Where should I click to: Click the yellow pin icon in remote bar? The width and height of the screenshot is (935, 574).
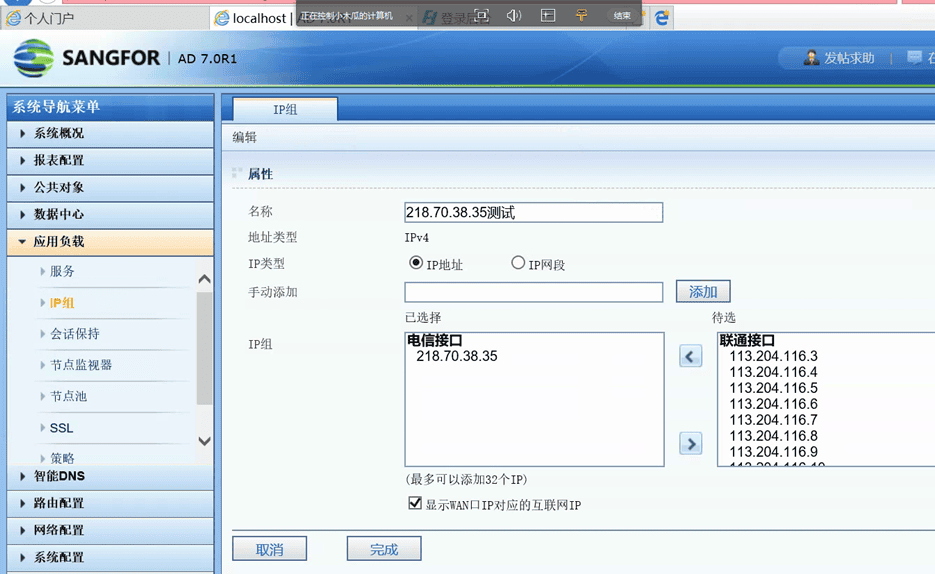pyautogui.click(x=581, y=15)
